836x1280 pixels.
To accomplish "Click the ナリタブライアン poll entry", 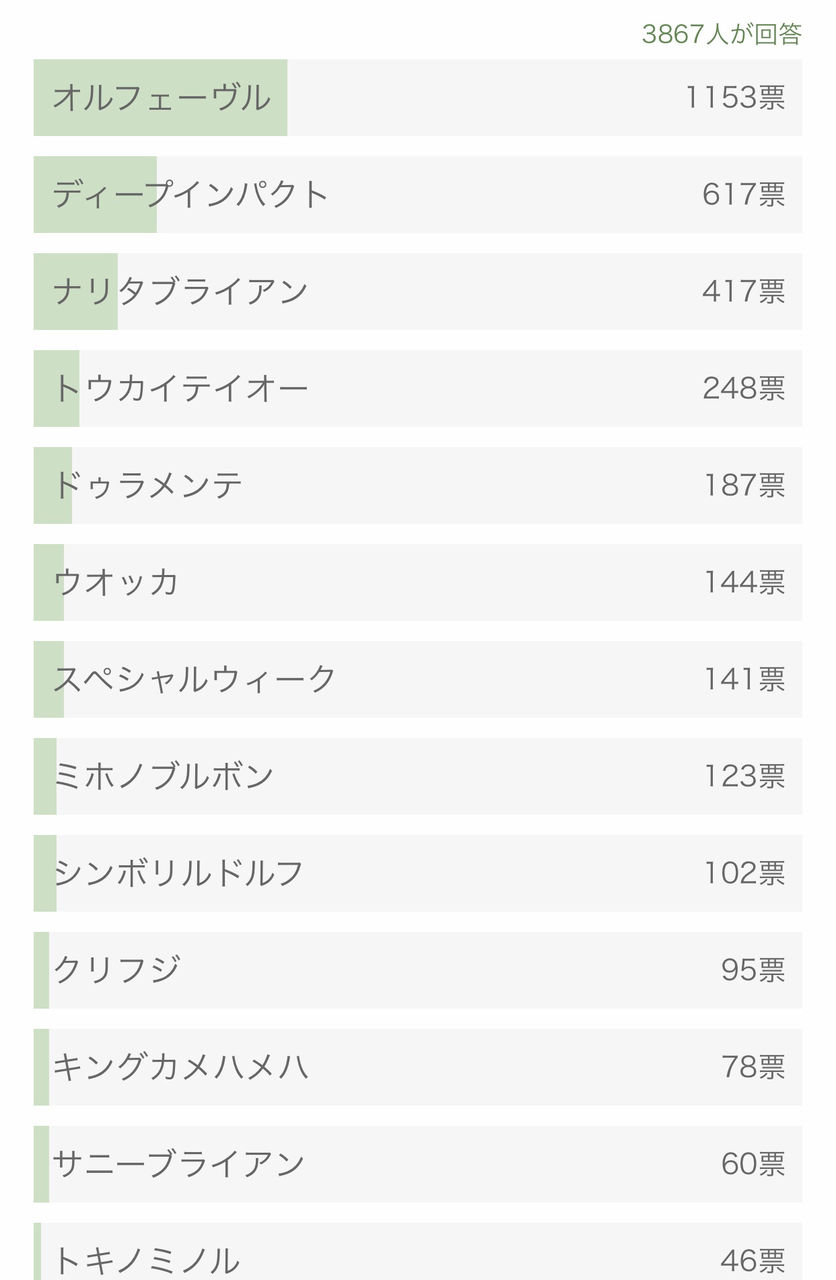I will pyautogui.click(x=418, y=291).
